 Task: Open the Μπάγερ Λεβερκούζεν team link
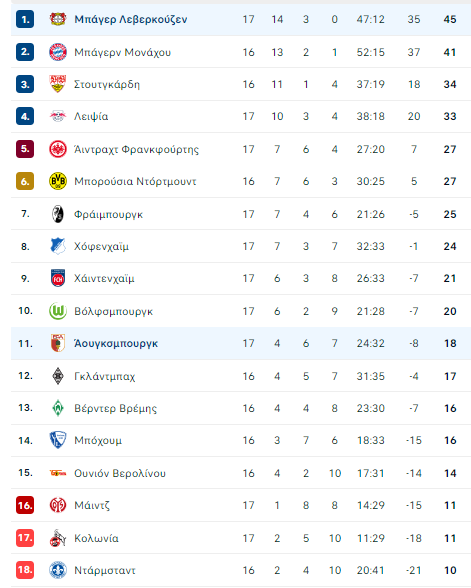click(x=130, y=20)
